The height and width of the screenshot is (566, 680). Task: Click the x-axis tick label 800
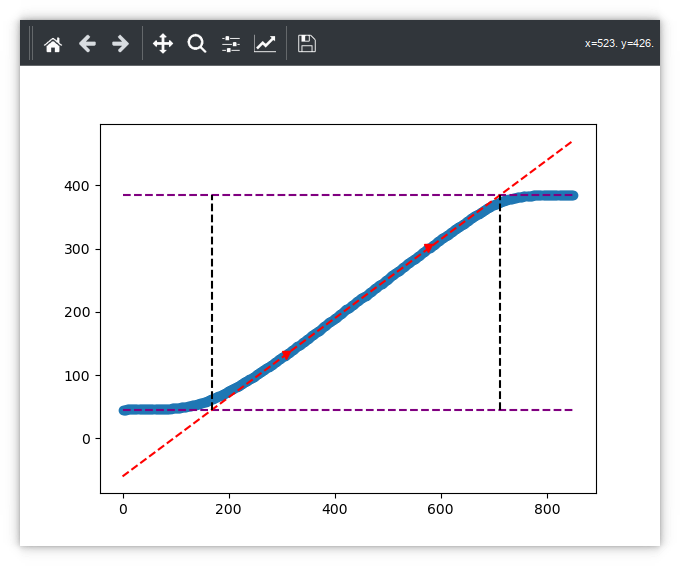(547, 509)
